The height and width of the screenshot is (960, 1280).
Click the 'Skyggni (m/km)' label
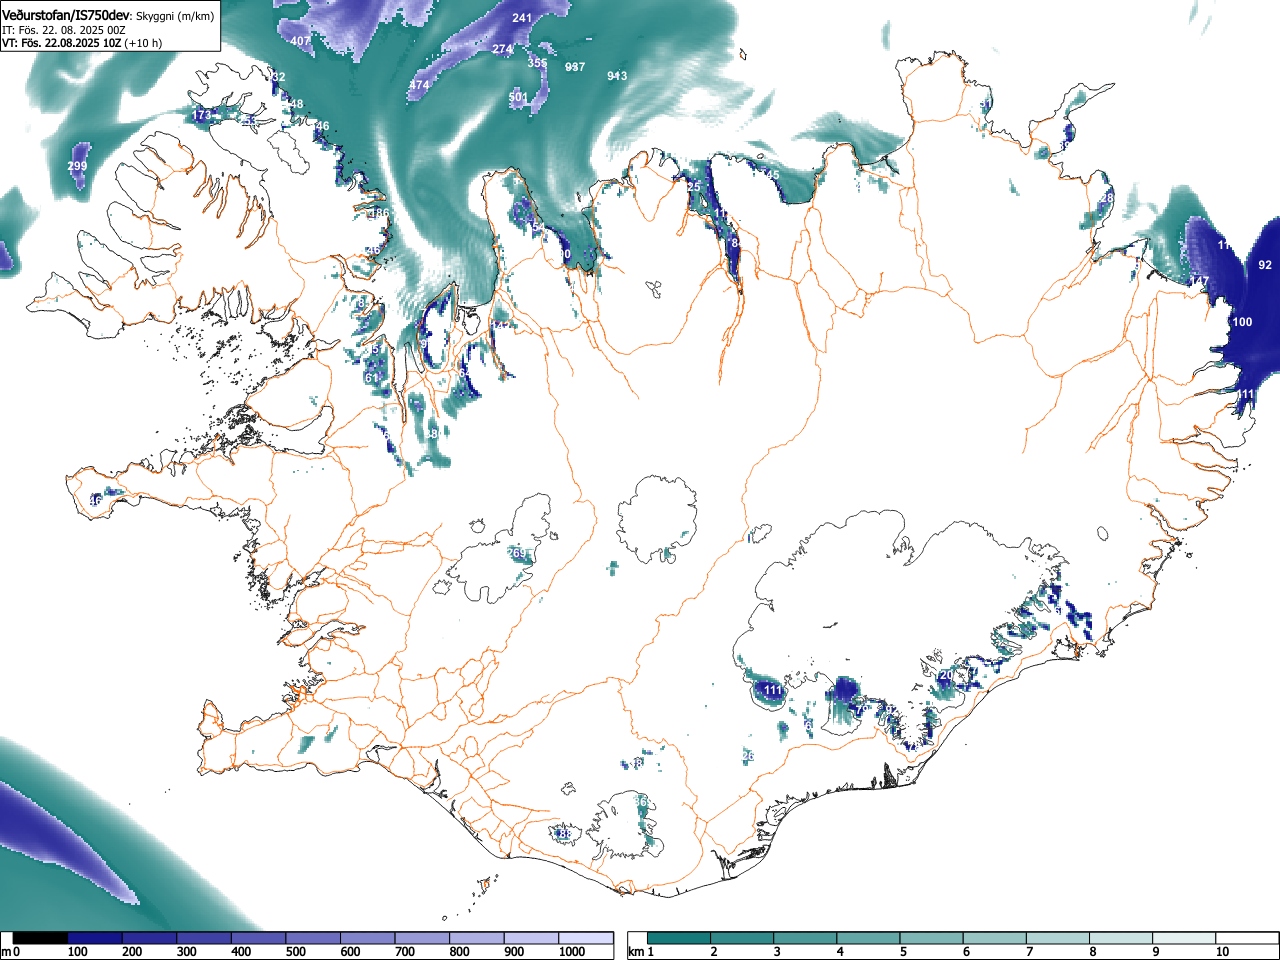[174, 17]
